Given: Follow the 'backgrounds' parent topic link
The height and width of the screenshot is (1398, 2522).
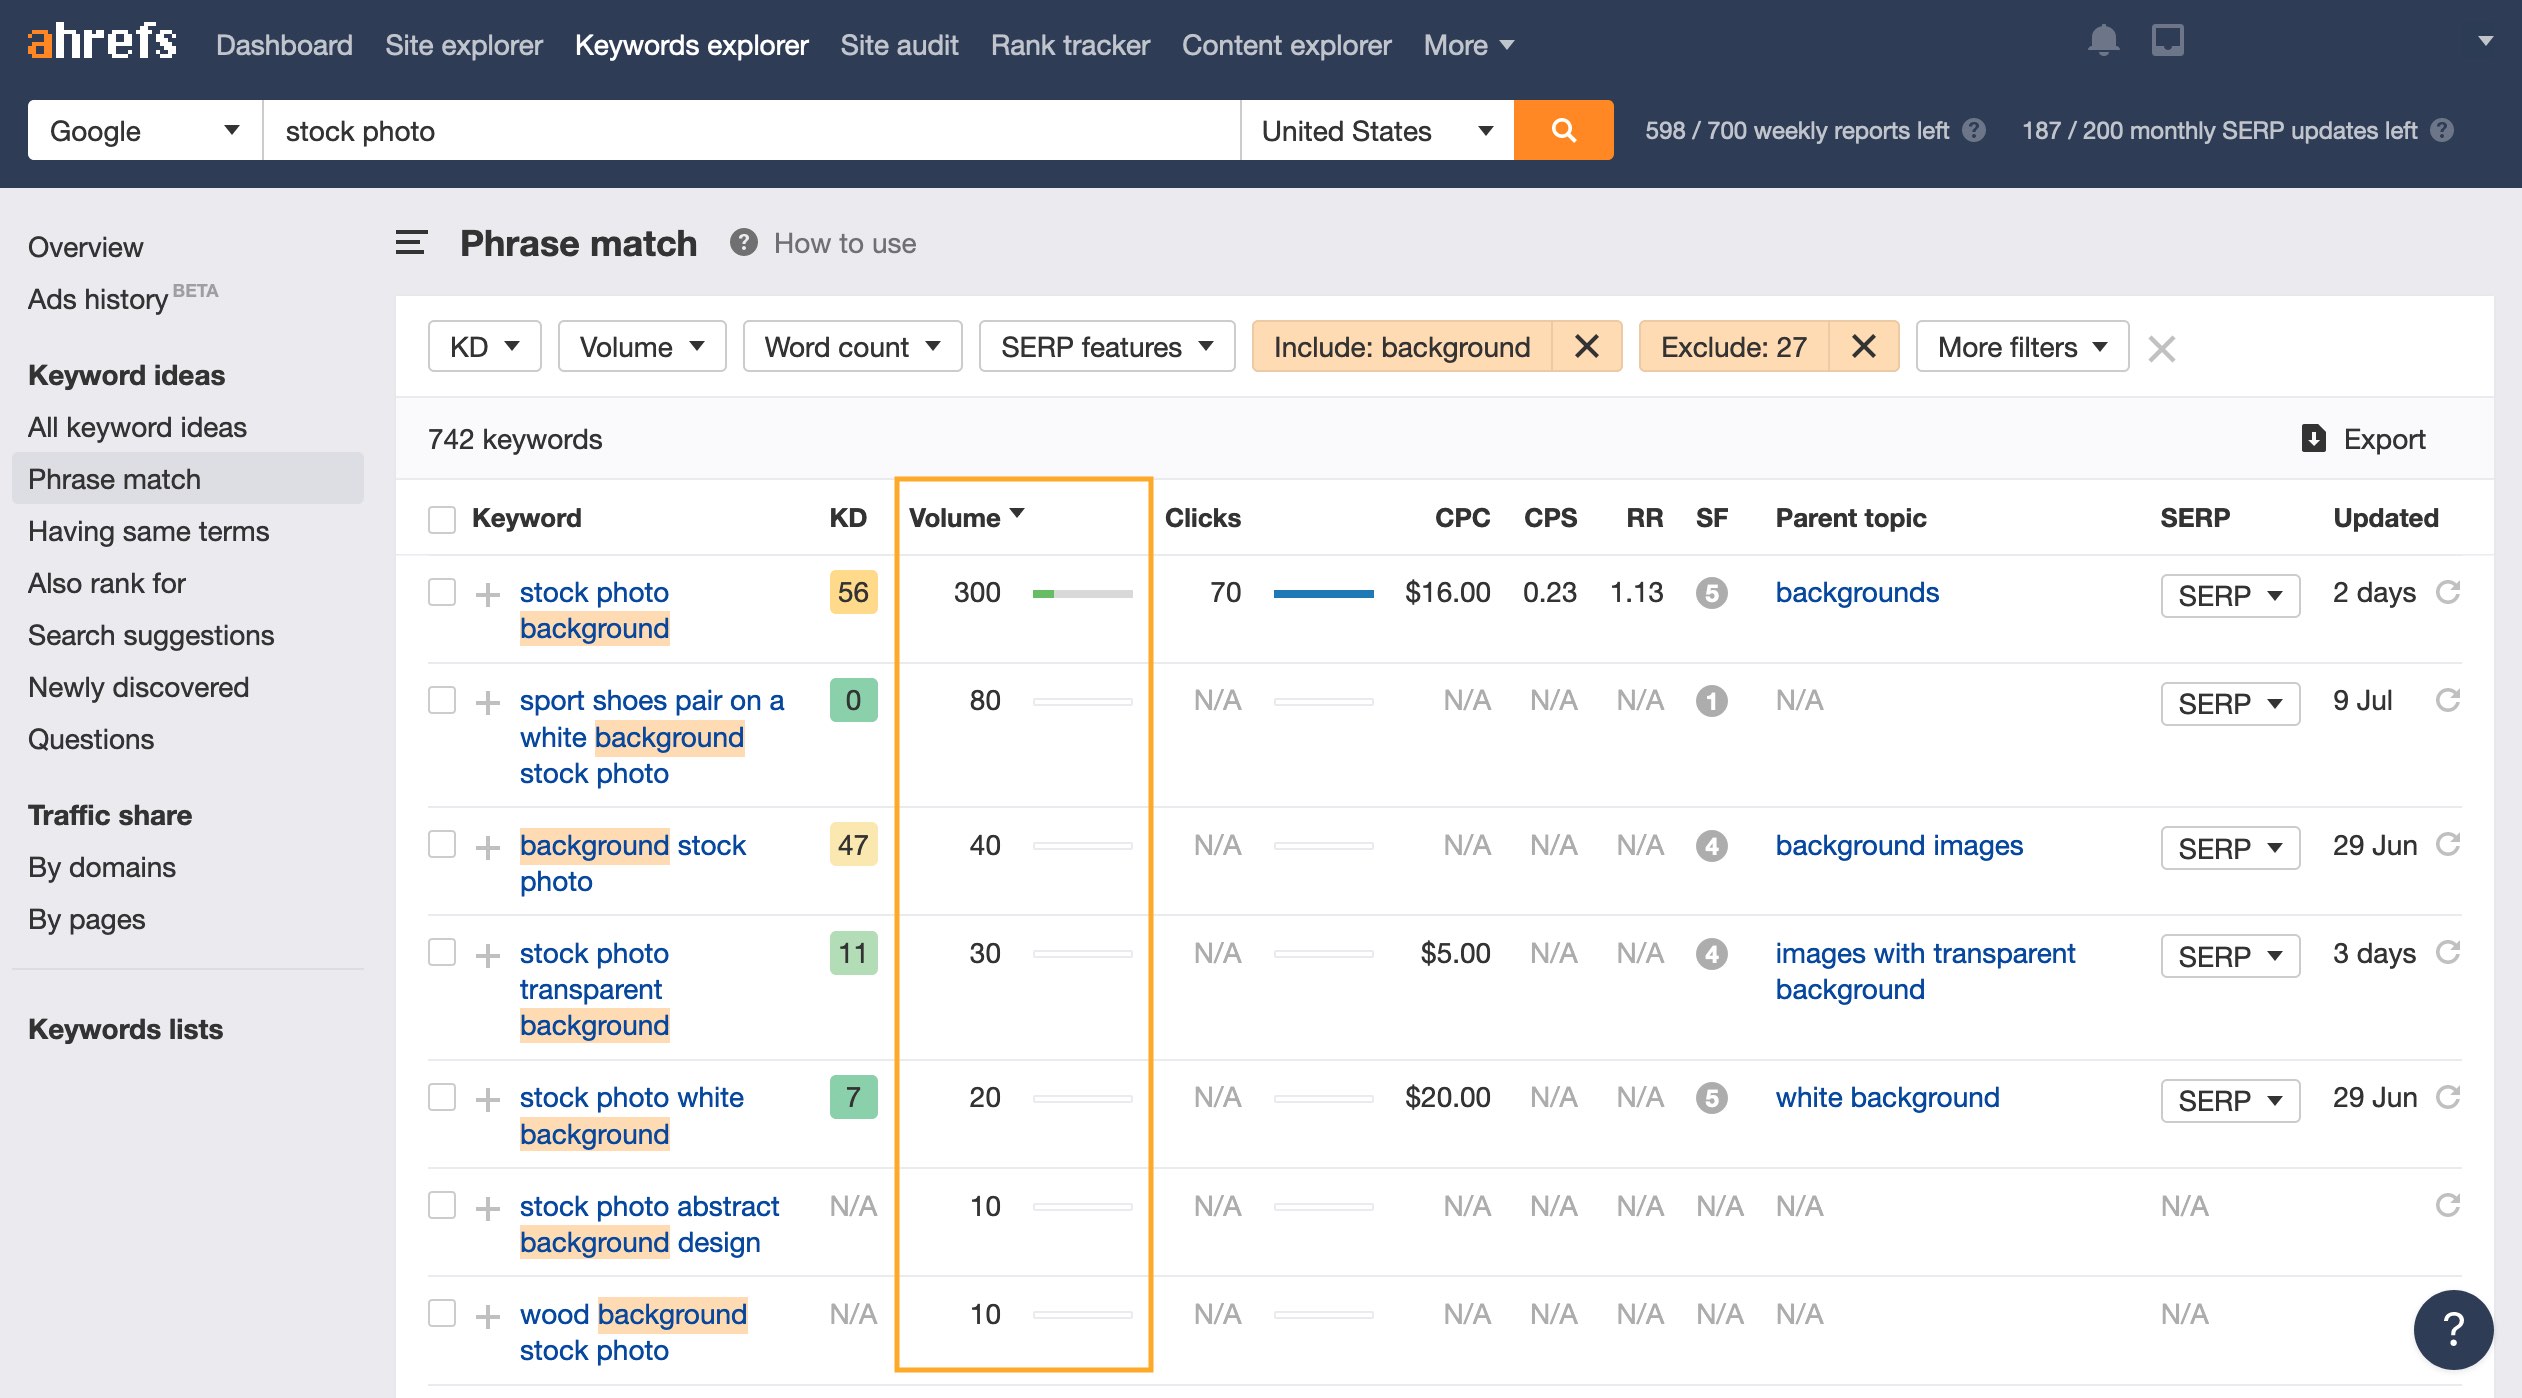Looking at the screenshot, I should [1856, 591].
